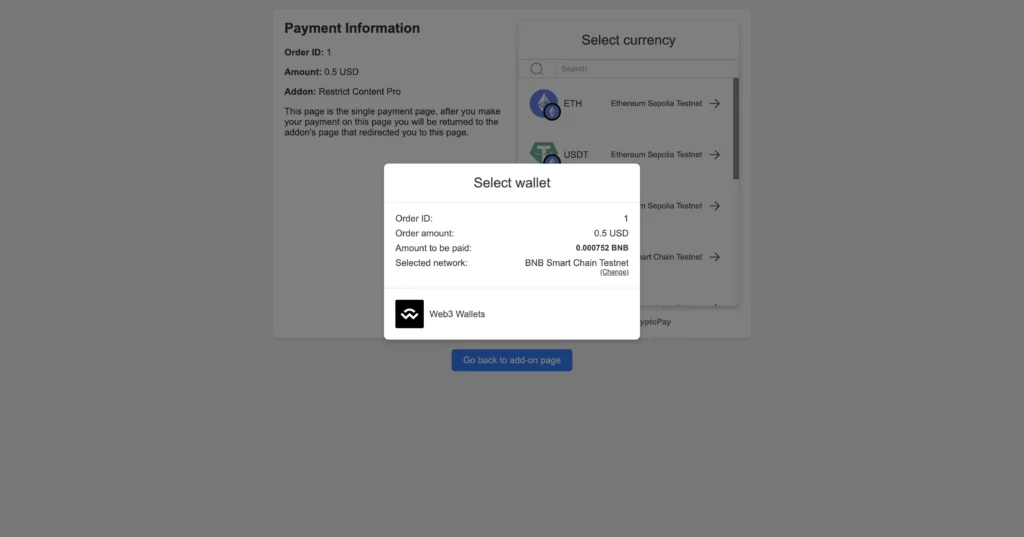The image size is (1024, 537).
Task: Select the USDT currency name label
Action: 576,155
